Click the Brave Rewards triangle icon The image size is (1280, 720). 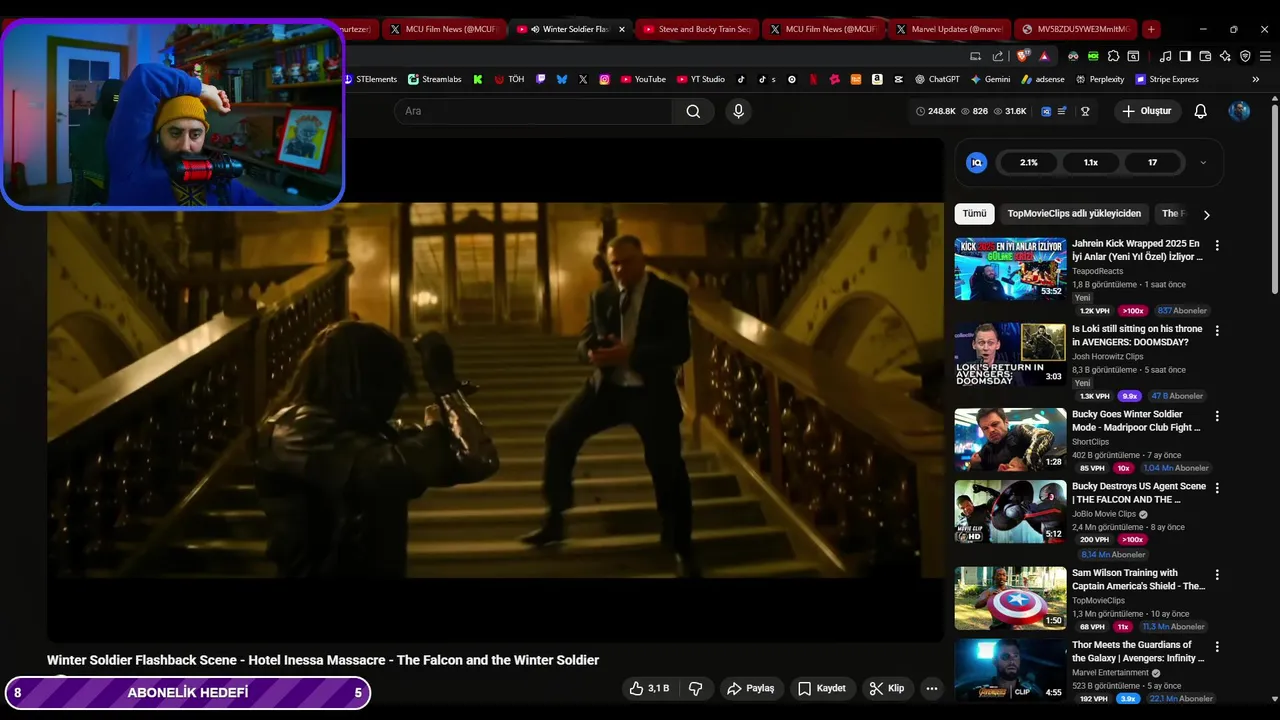(x=1044, y=56)
